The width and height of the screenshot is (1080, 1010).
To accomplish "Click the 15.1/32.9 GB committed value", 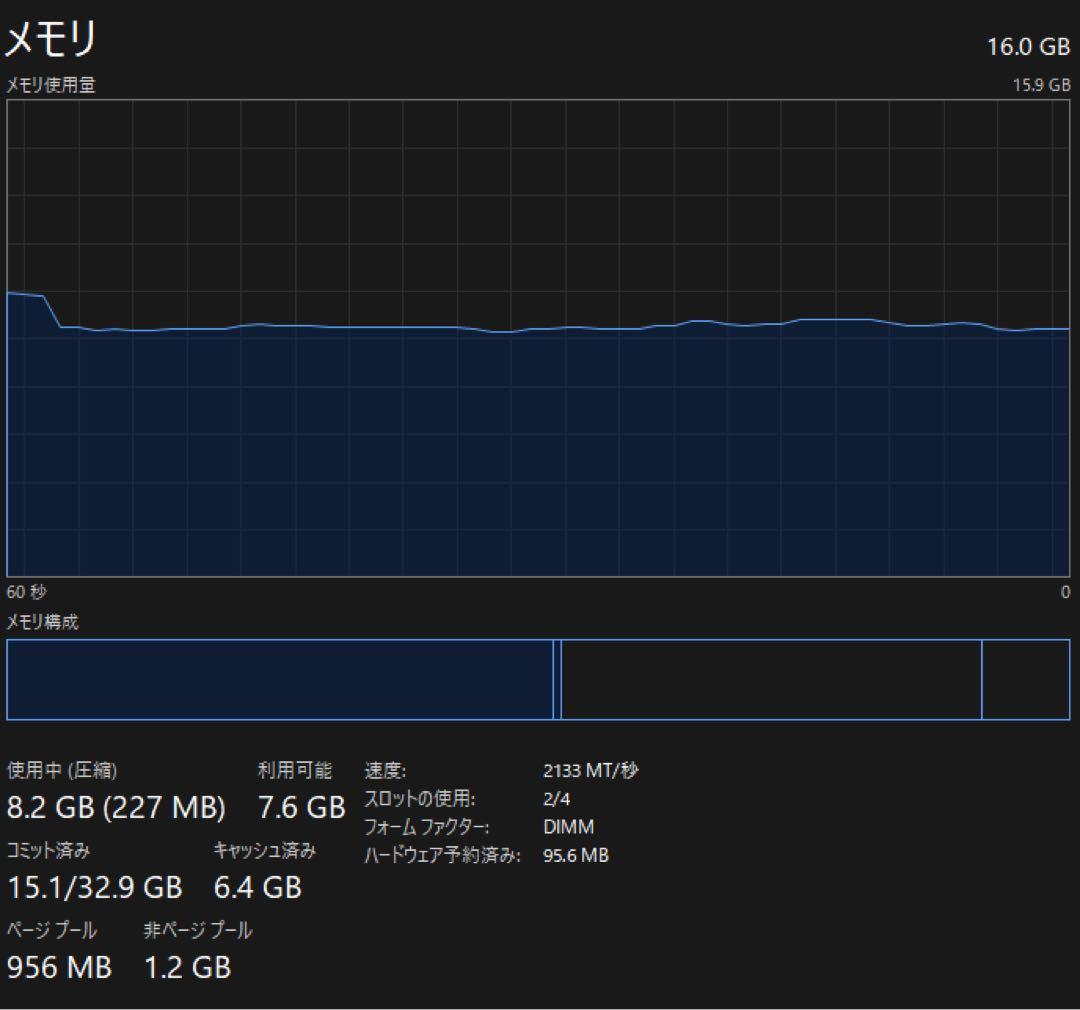I will coord(95,887).
